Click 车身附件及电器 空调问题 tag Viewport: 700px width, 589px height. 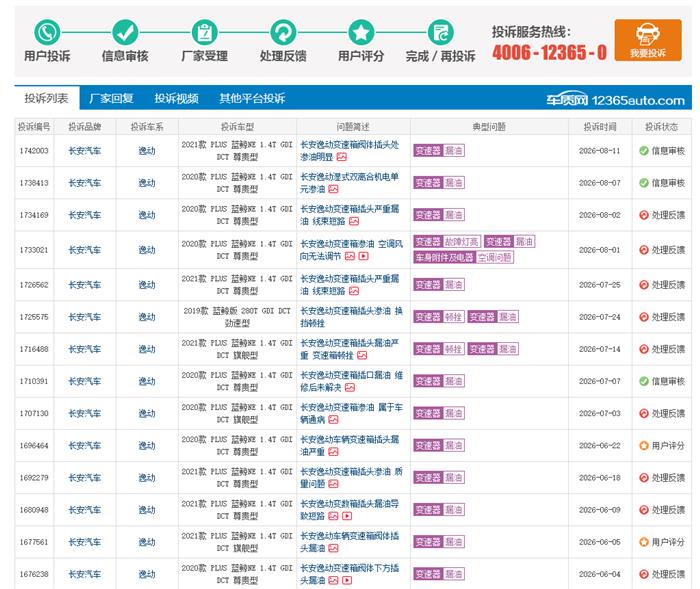pyautogui.click(x=463, y=257)
